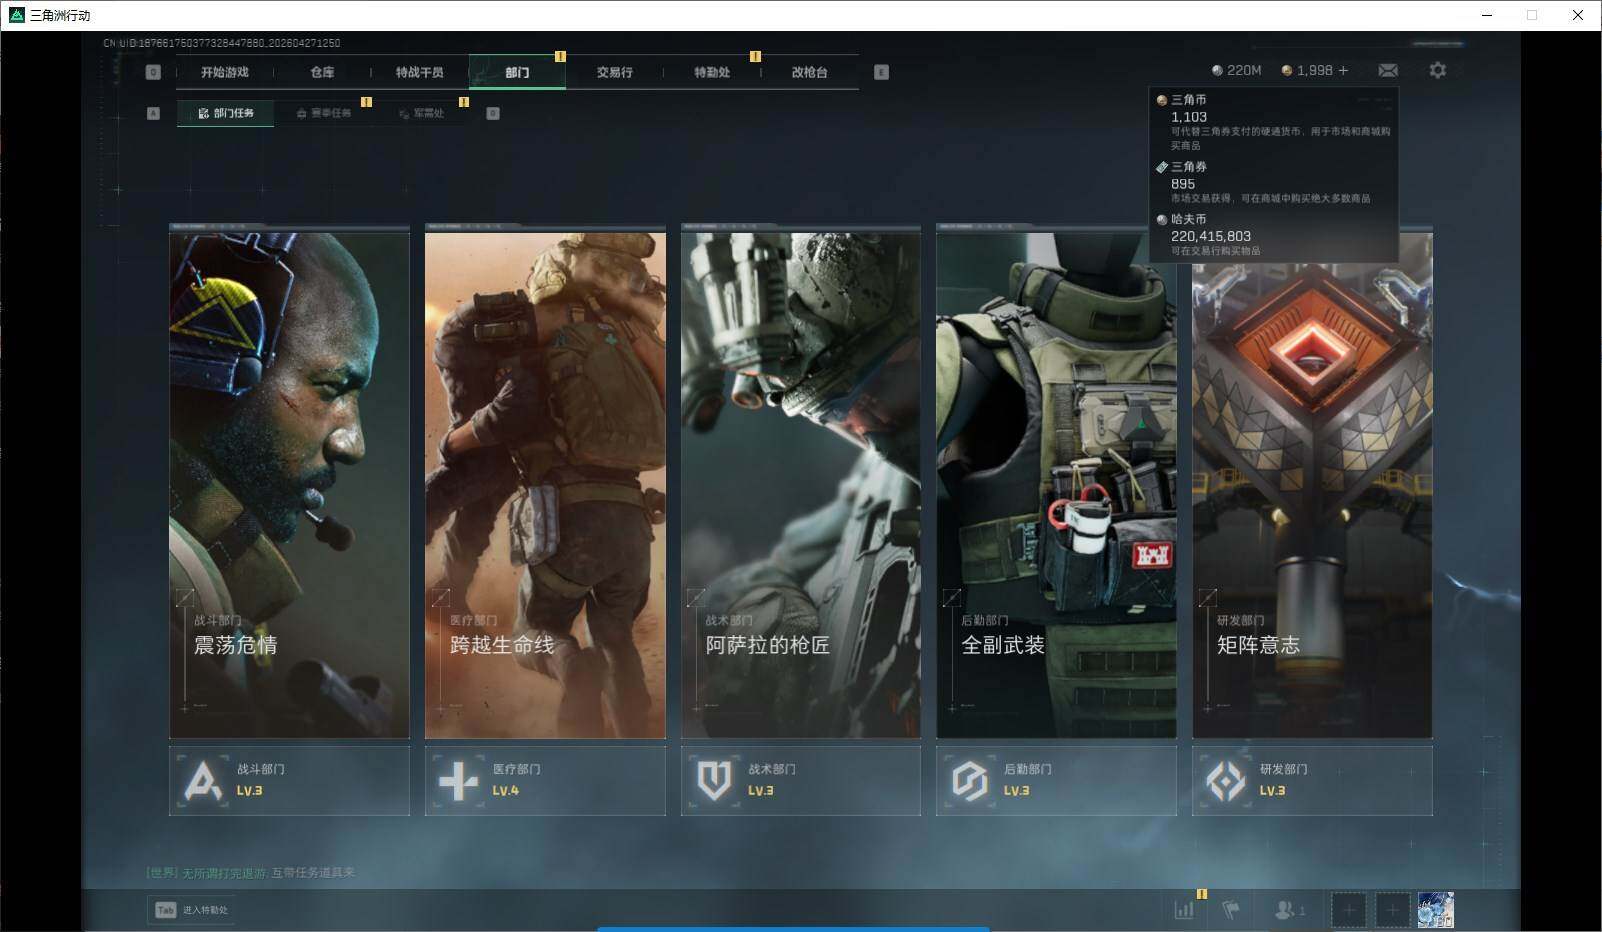Click the 三角币 1,103 tooltip entry

pyautogui.click(x=1273, y=122)
